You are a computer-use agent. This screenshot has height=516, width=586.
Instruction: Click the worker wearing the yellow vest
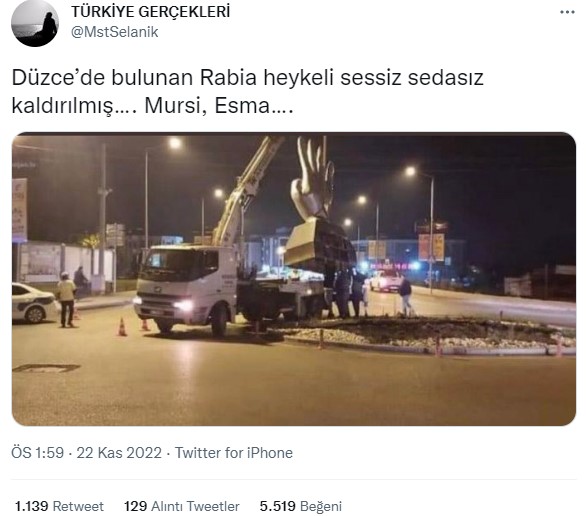point(67,300)
